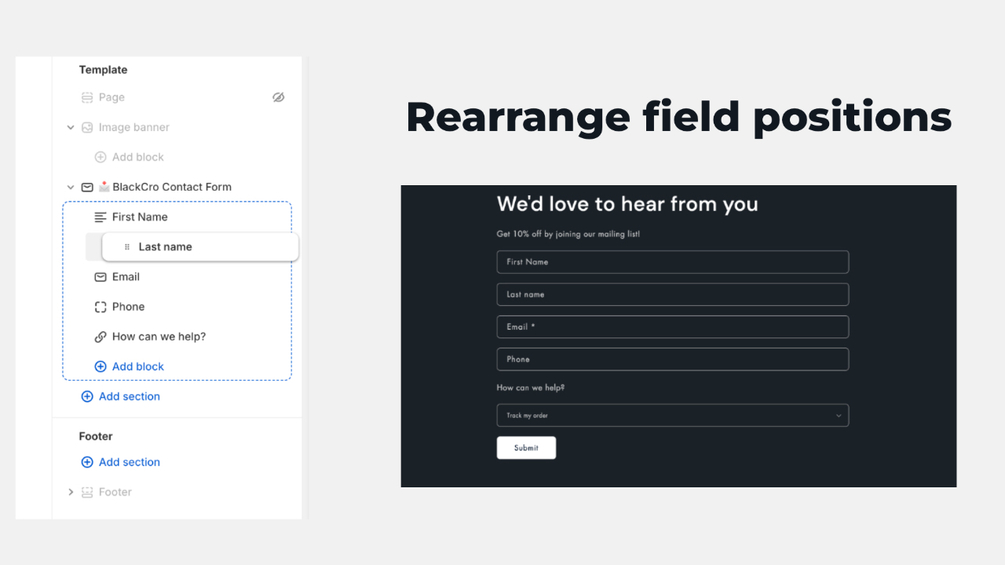Click the Phone input field in preview
The image size is (1005, 565).
(x=672, y=359)
